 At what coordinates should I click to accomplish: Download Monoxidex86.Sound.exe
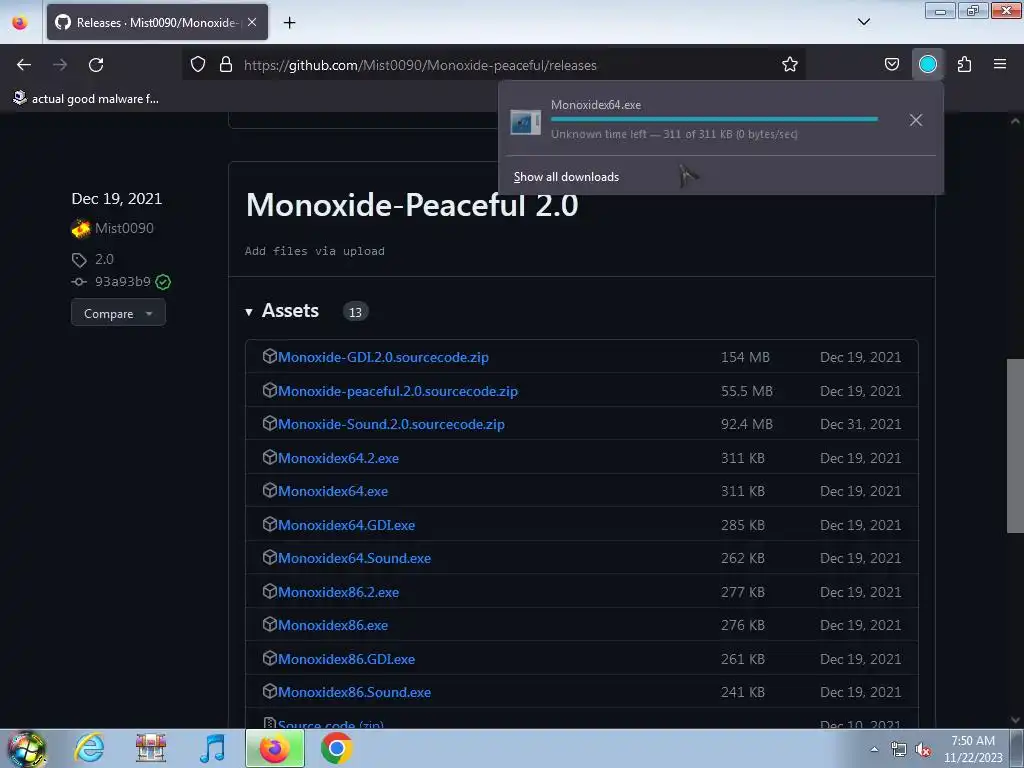[x=355, y=692]
